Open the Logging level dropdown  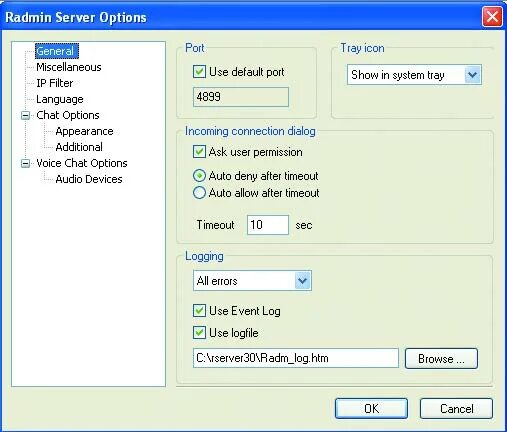pos(252,281)
